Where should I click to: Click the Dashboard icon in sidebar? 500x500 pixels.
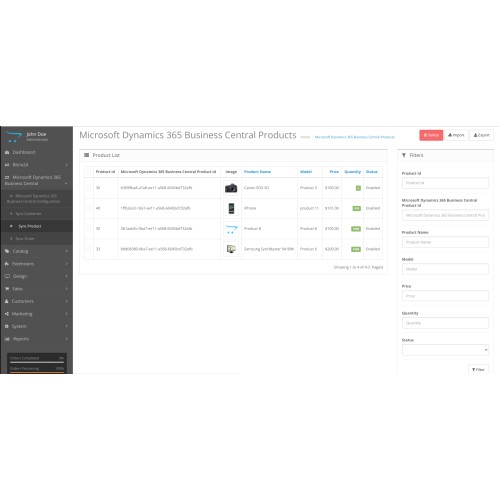point(7,152)
